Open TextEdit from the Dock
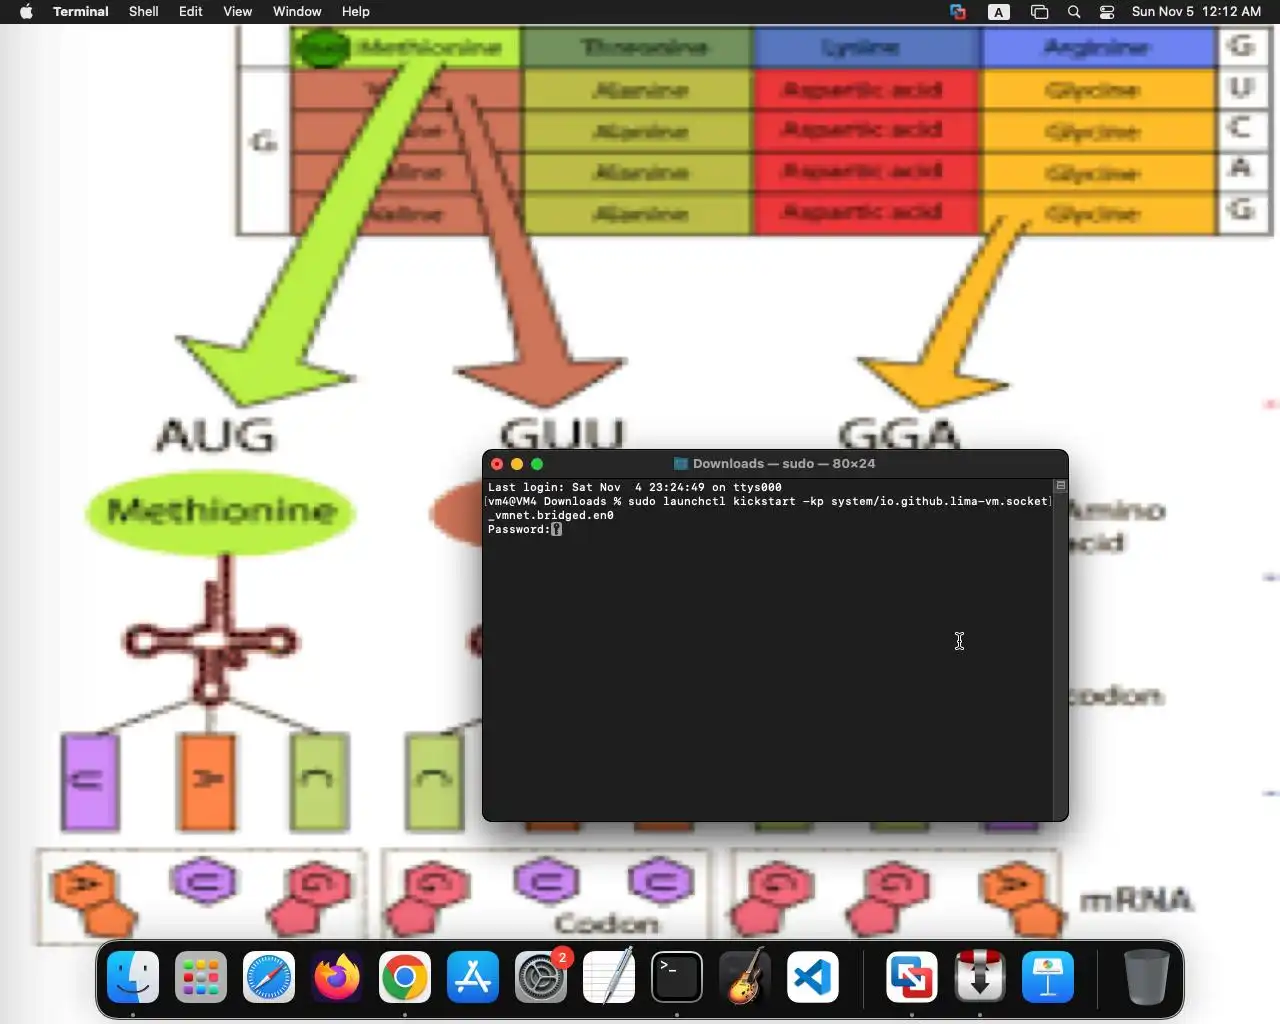 coord(609,977)
